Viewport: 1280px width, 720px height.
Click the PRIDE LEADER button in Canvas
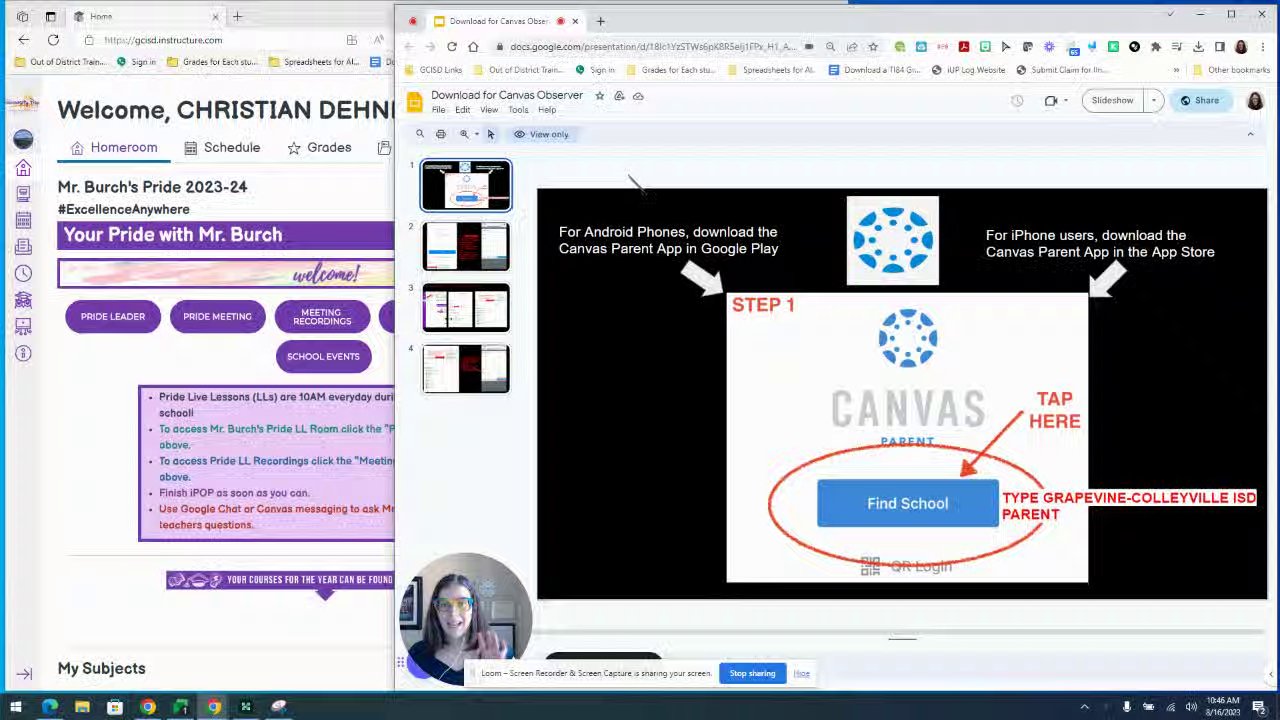113,317
